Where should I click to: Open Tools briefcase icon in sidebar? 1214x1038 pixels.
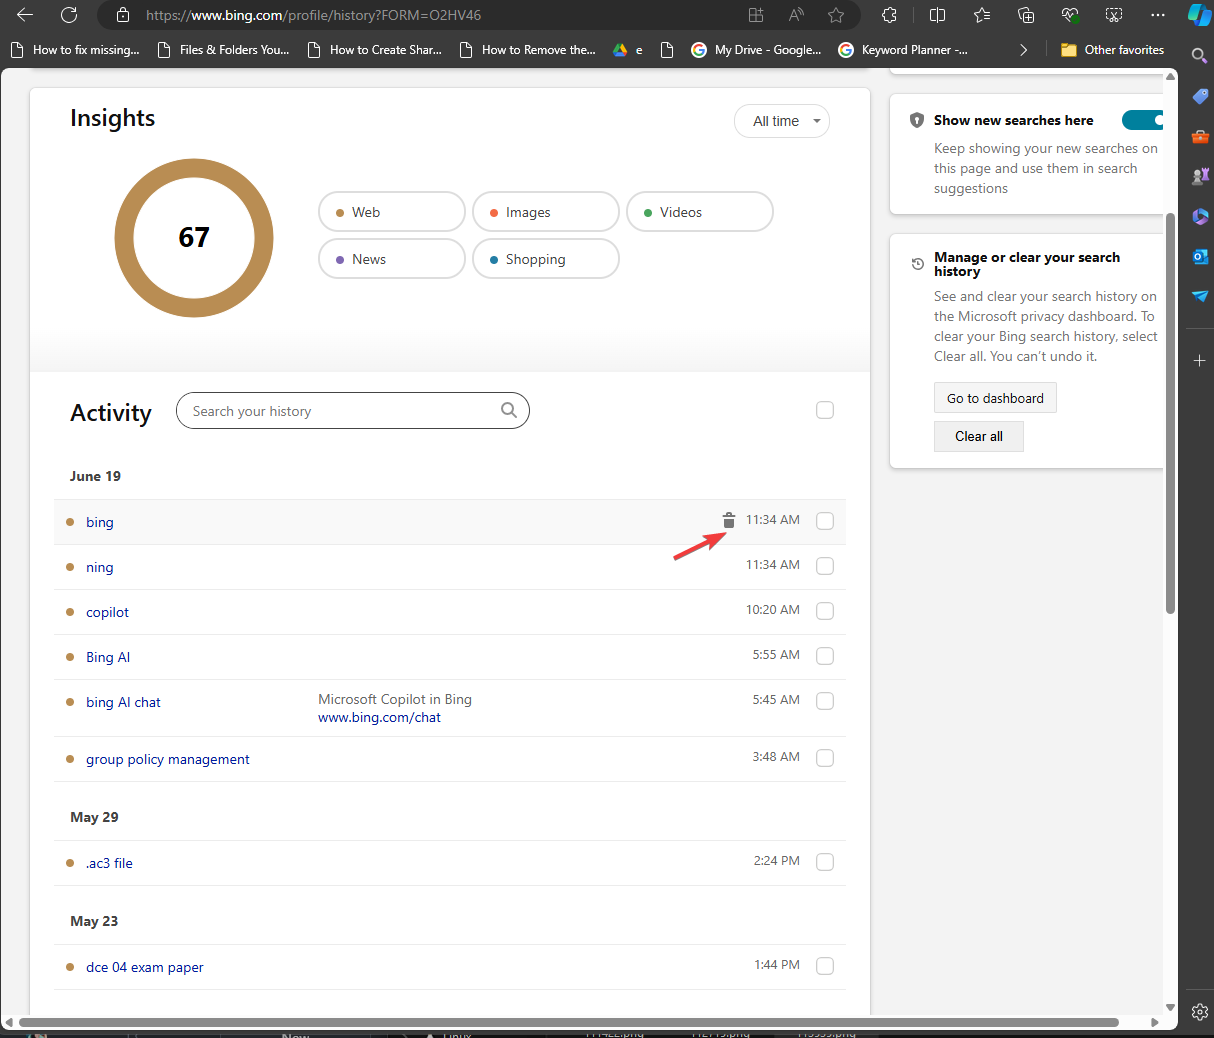point(1200,137)
